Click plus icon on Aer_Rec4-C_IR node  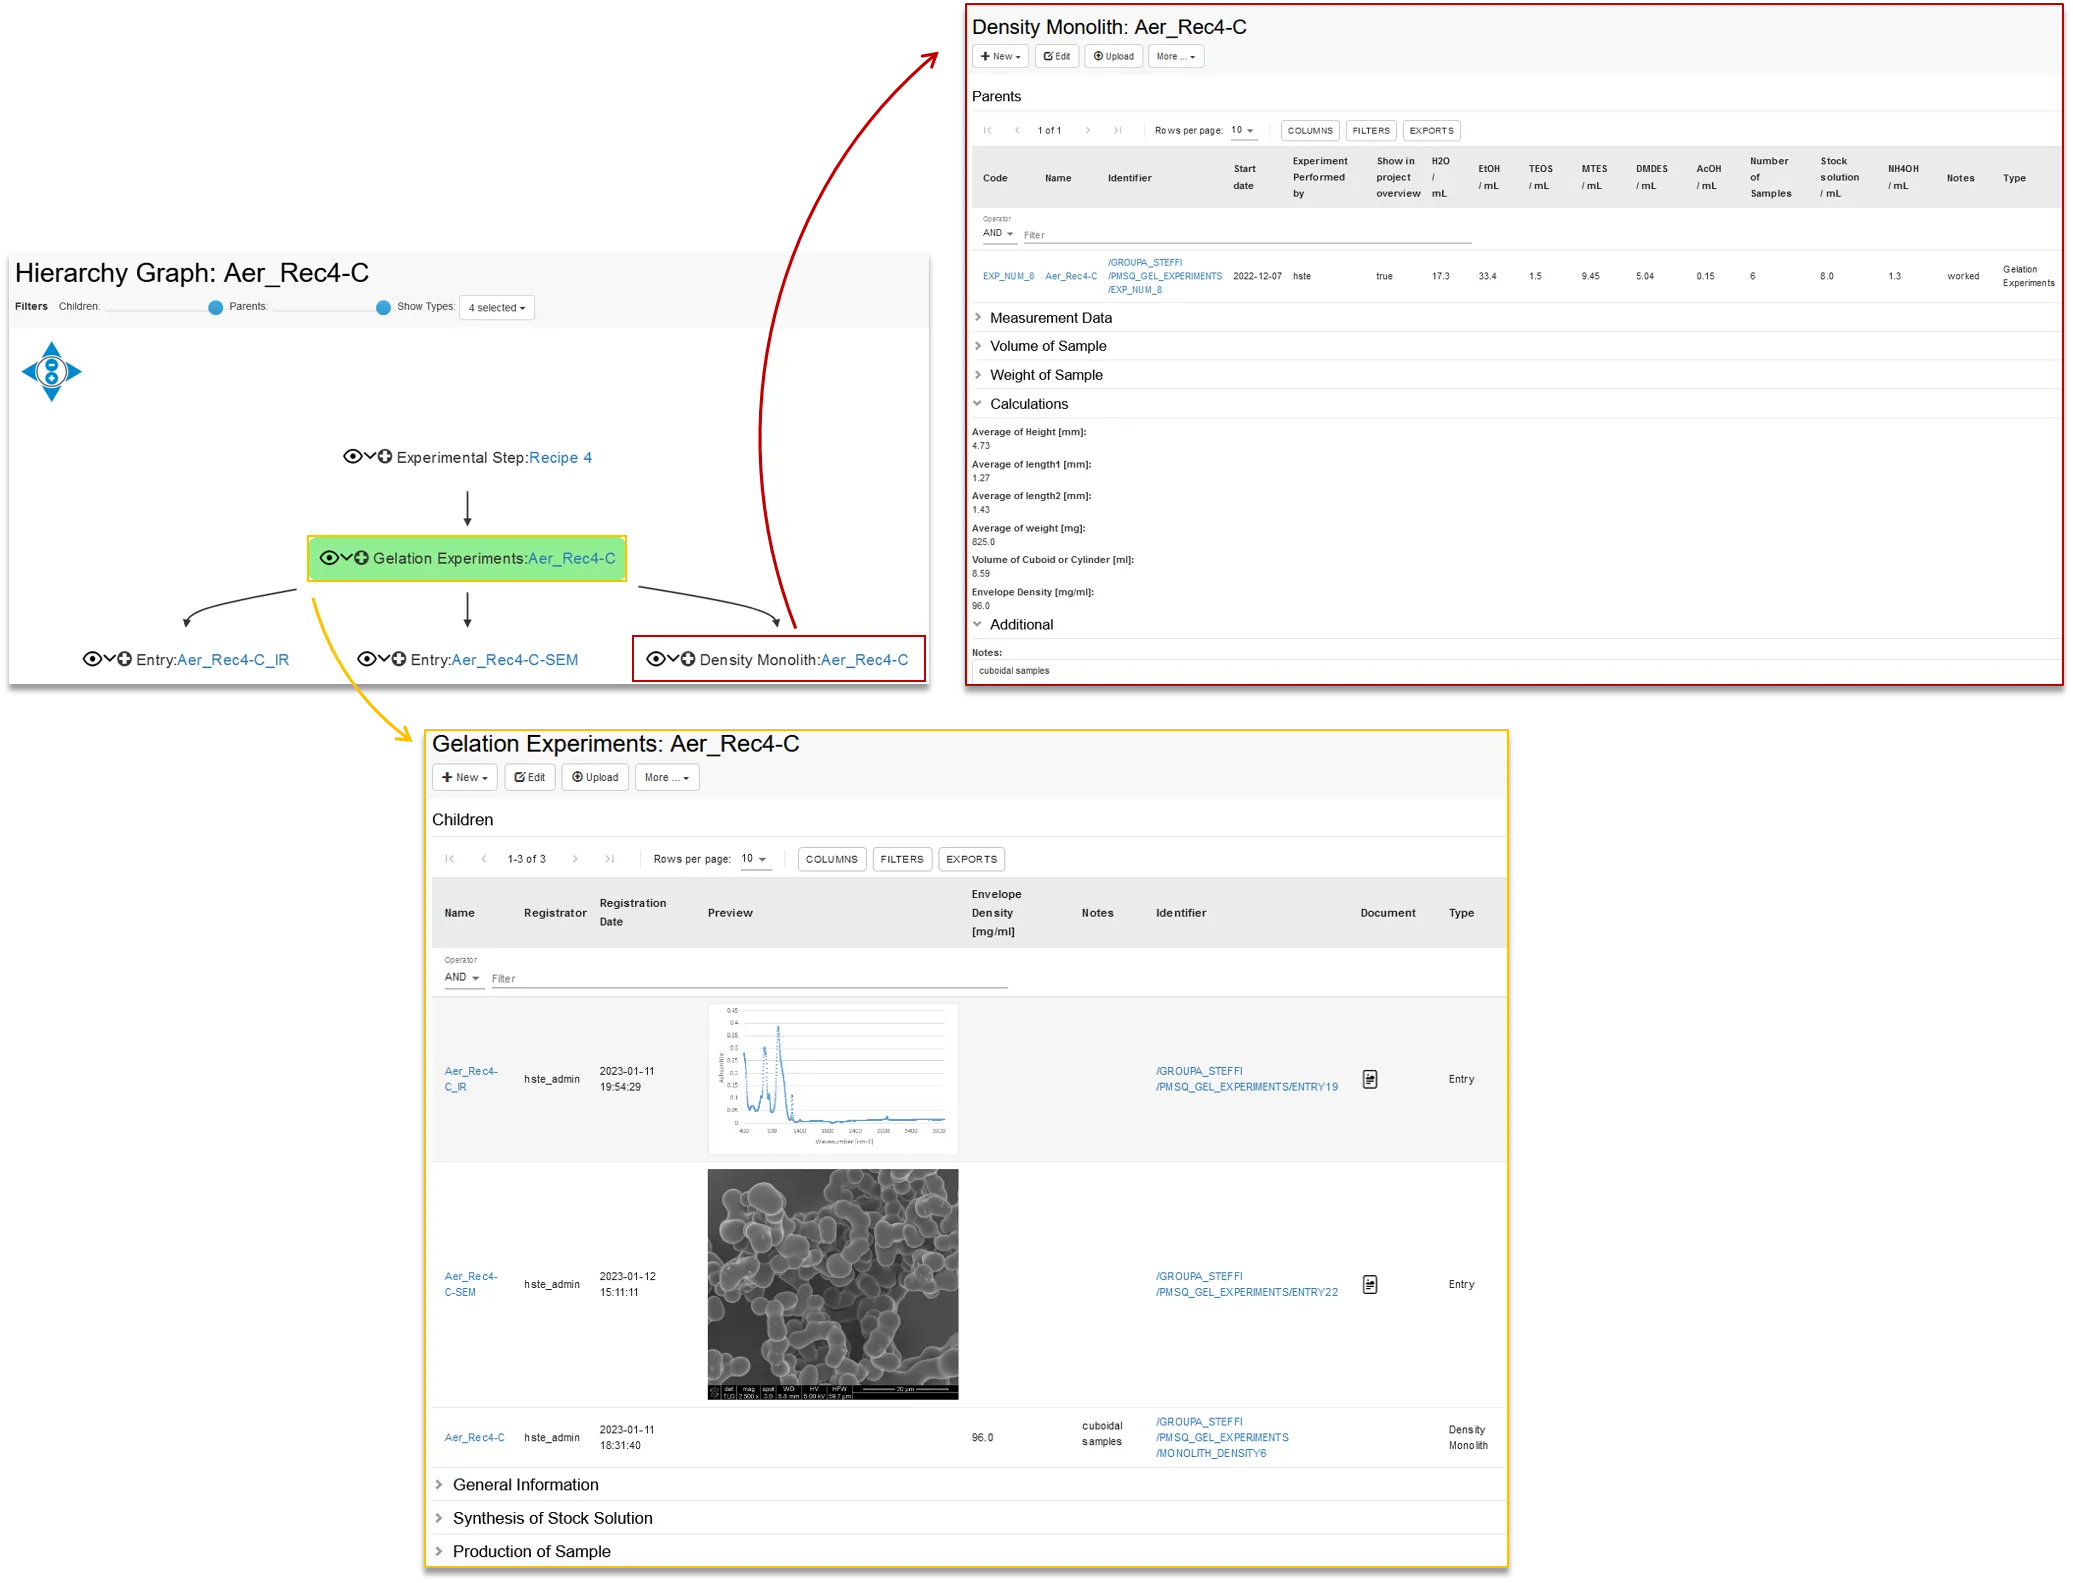coord(124,659)
